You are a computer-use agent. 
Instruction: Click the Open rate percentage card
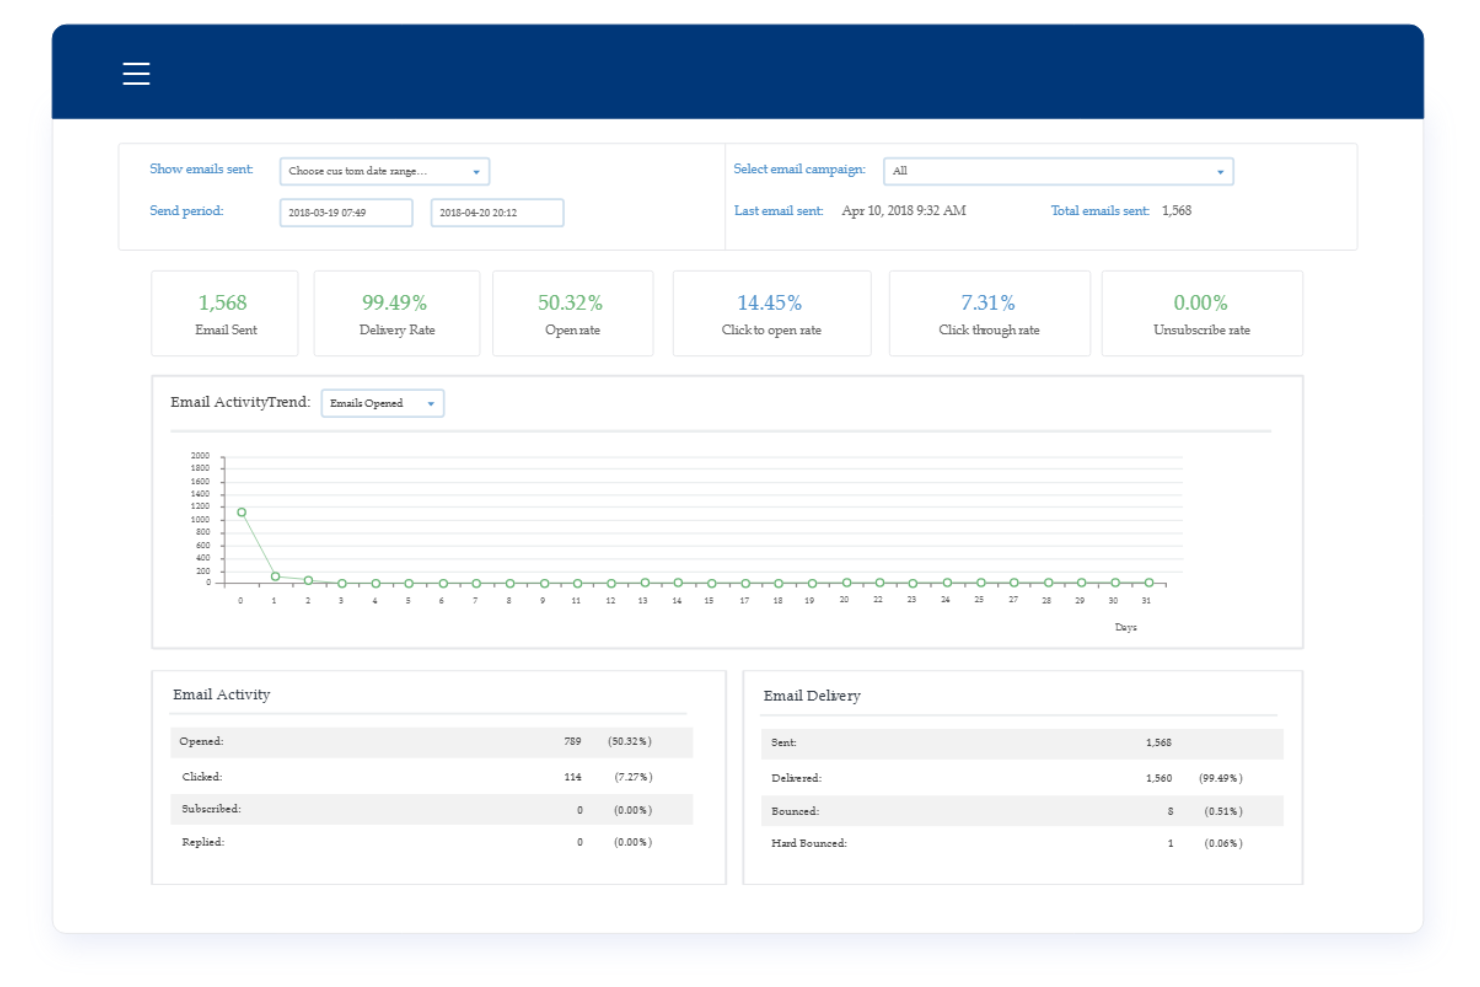click(x=571, y=313)
